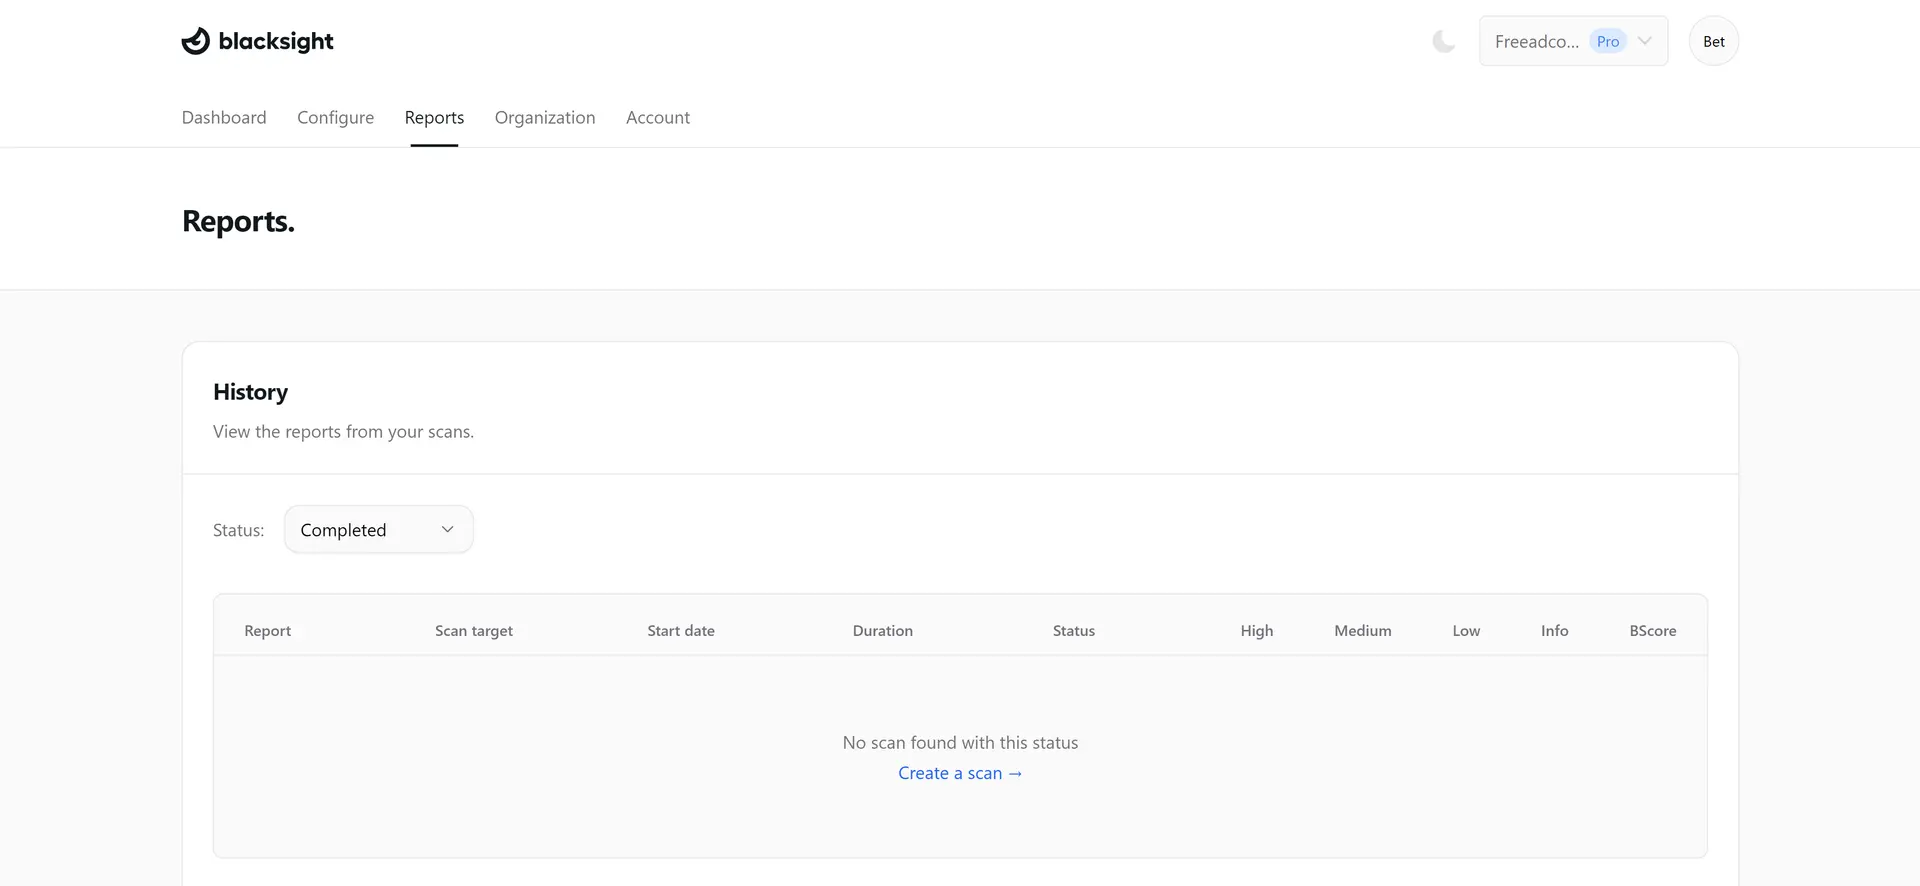Toggle dark mode with the moon icon
The height and width of the screenshot is (886, 1920).
[1443, 41]
